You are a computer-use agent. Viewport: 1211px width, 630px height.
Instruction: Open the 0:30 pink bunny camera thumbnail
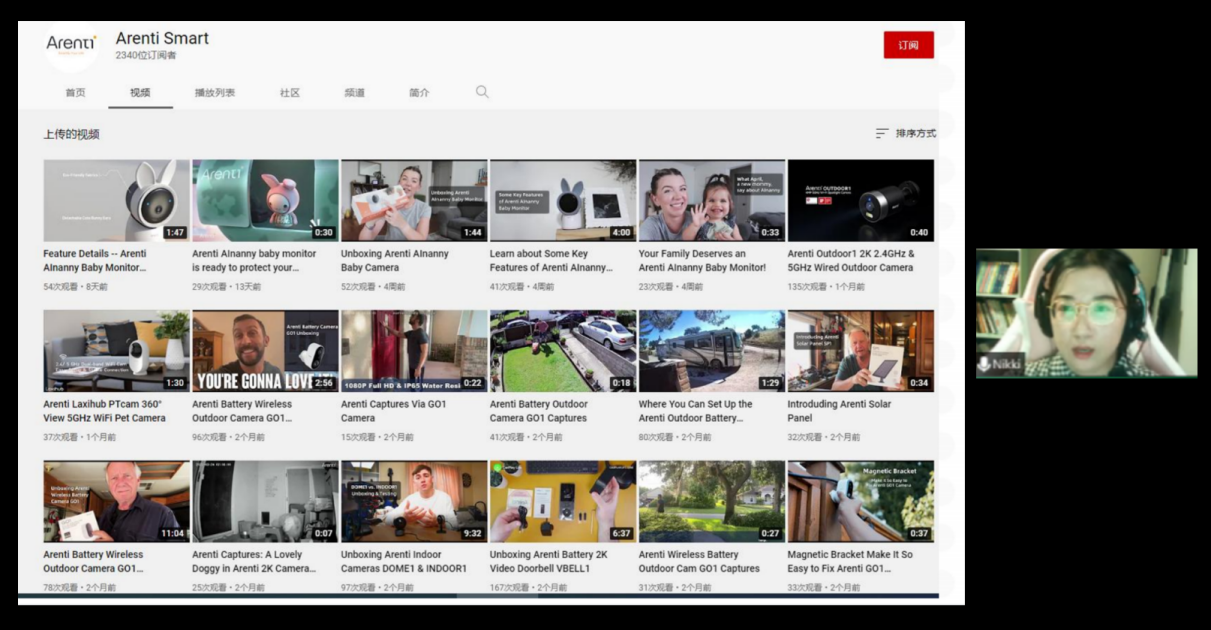point(265,200)
